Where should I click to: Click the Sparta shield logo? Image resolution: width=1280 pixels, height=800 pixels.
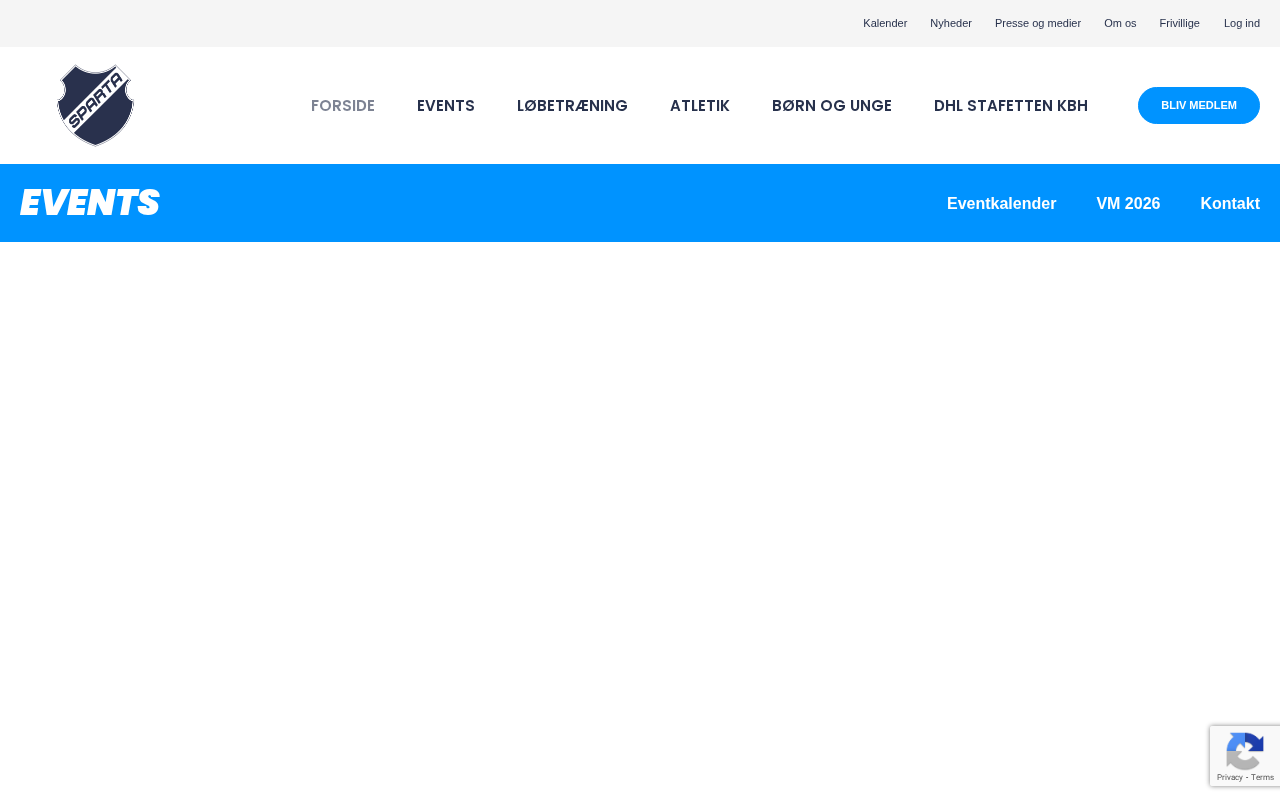pyautogui.click(x=95, y=105)
